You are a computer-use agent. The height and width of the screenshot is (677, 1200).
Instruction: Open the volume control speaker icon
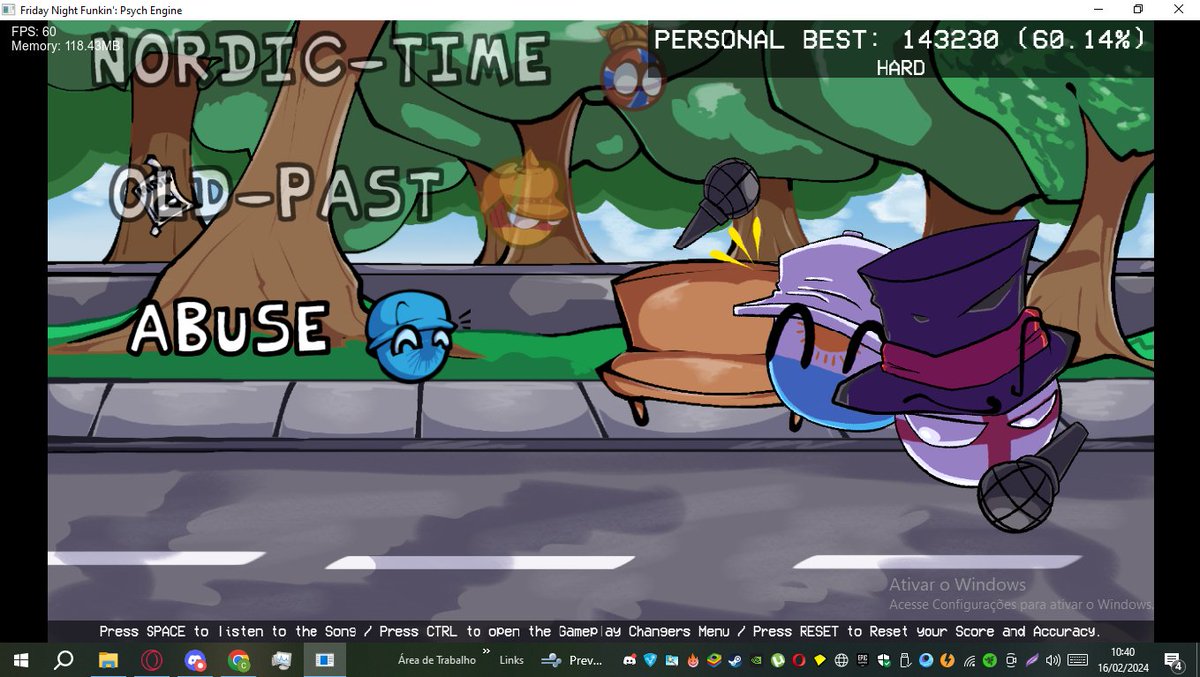[1052, 660]
